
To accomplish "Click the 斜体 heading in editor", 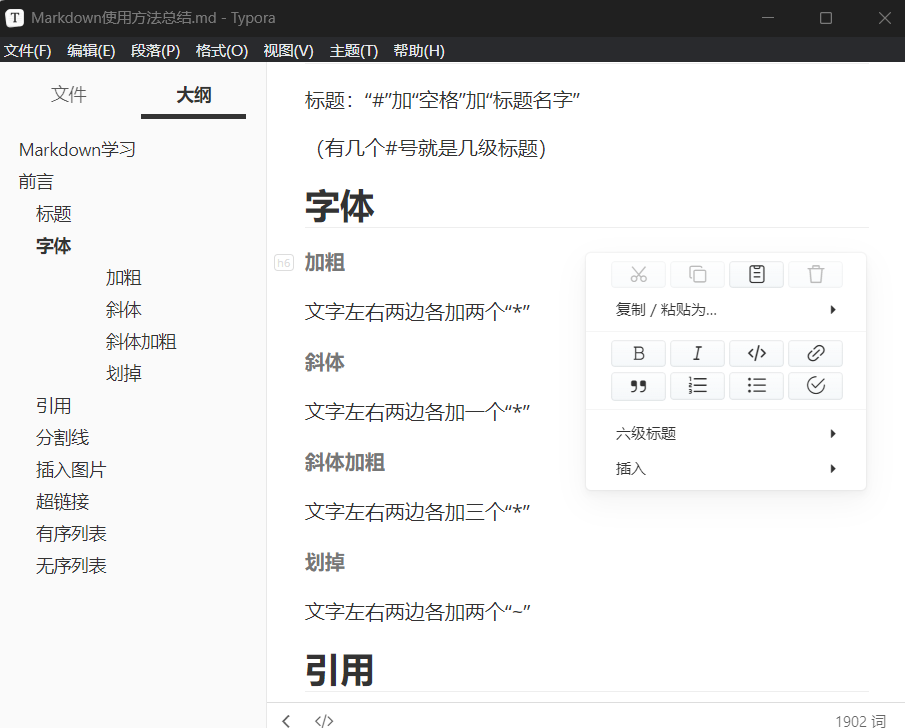I will 324,363.
